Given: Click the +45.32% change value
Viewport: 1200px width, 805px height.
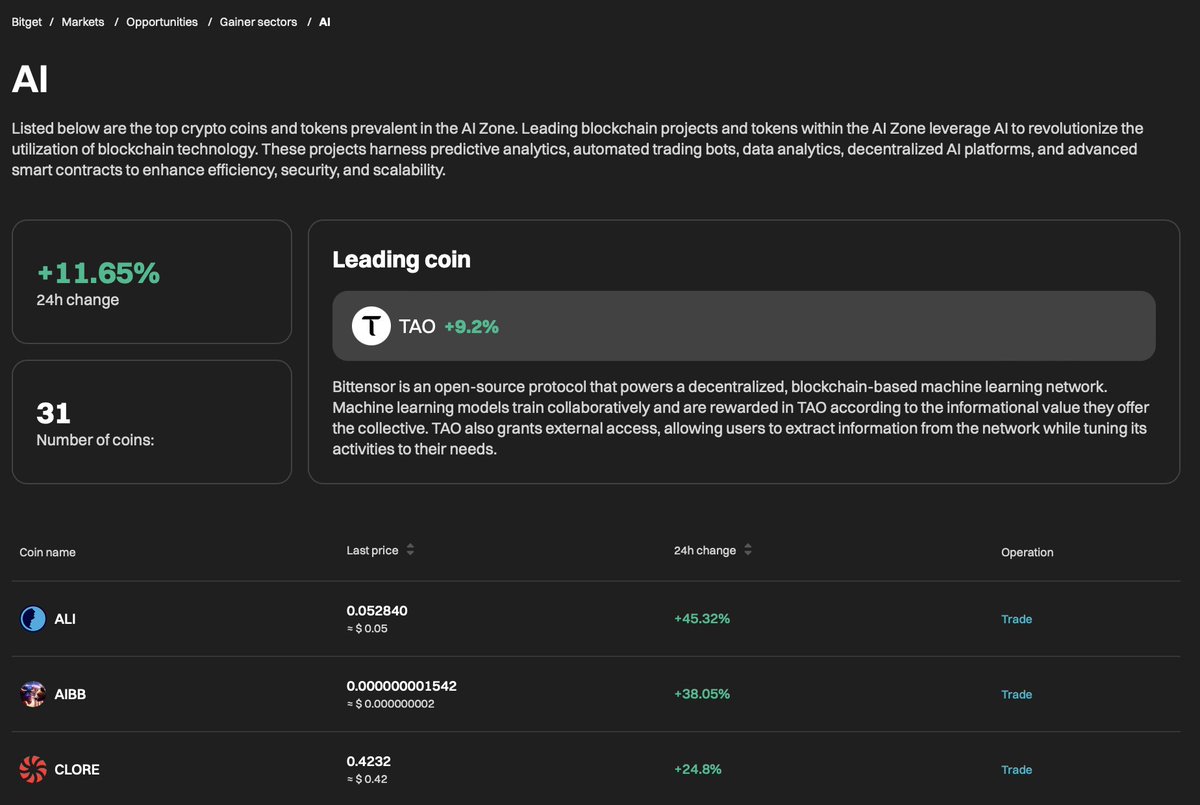Looking at the screenshot, I should pyautogui.click(x=702, y=619).
